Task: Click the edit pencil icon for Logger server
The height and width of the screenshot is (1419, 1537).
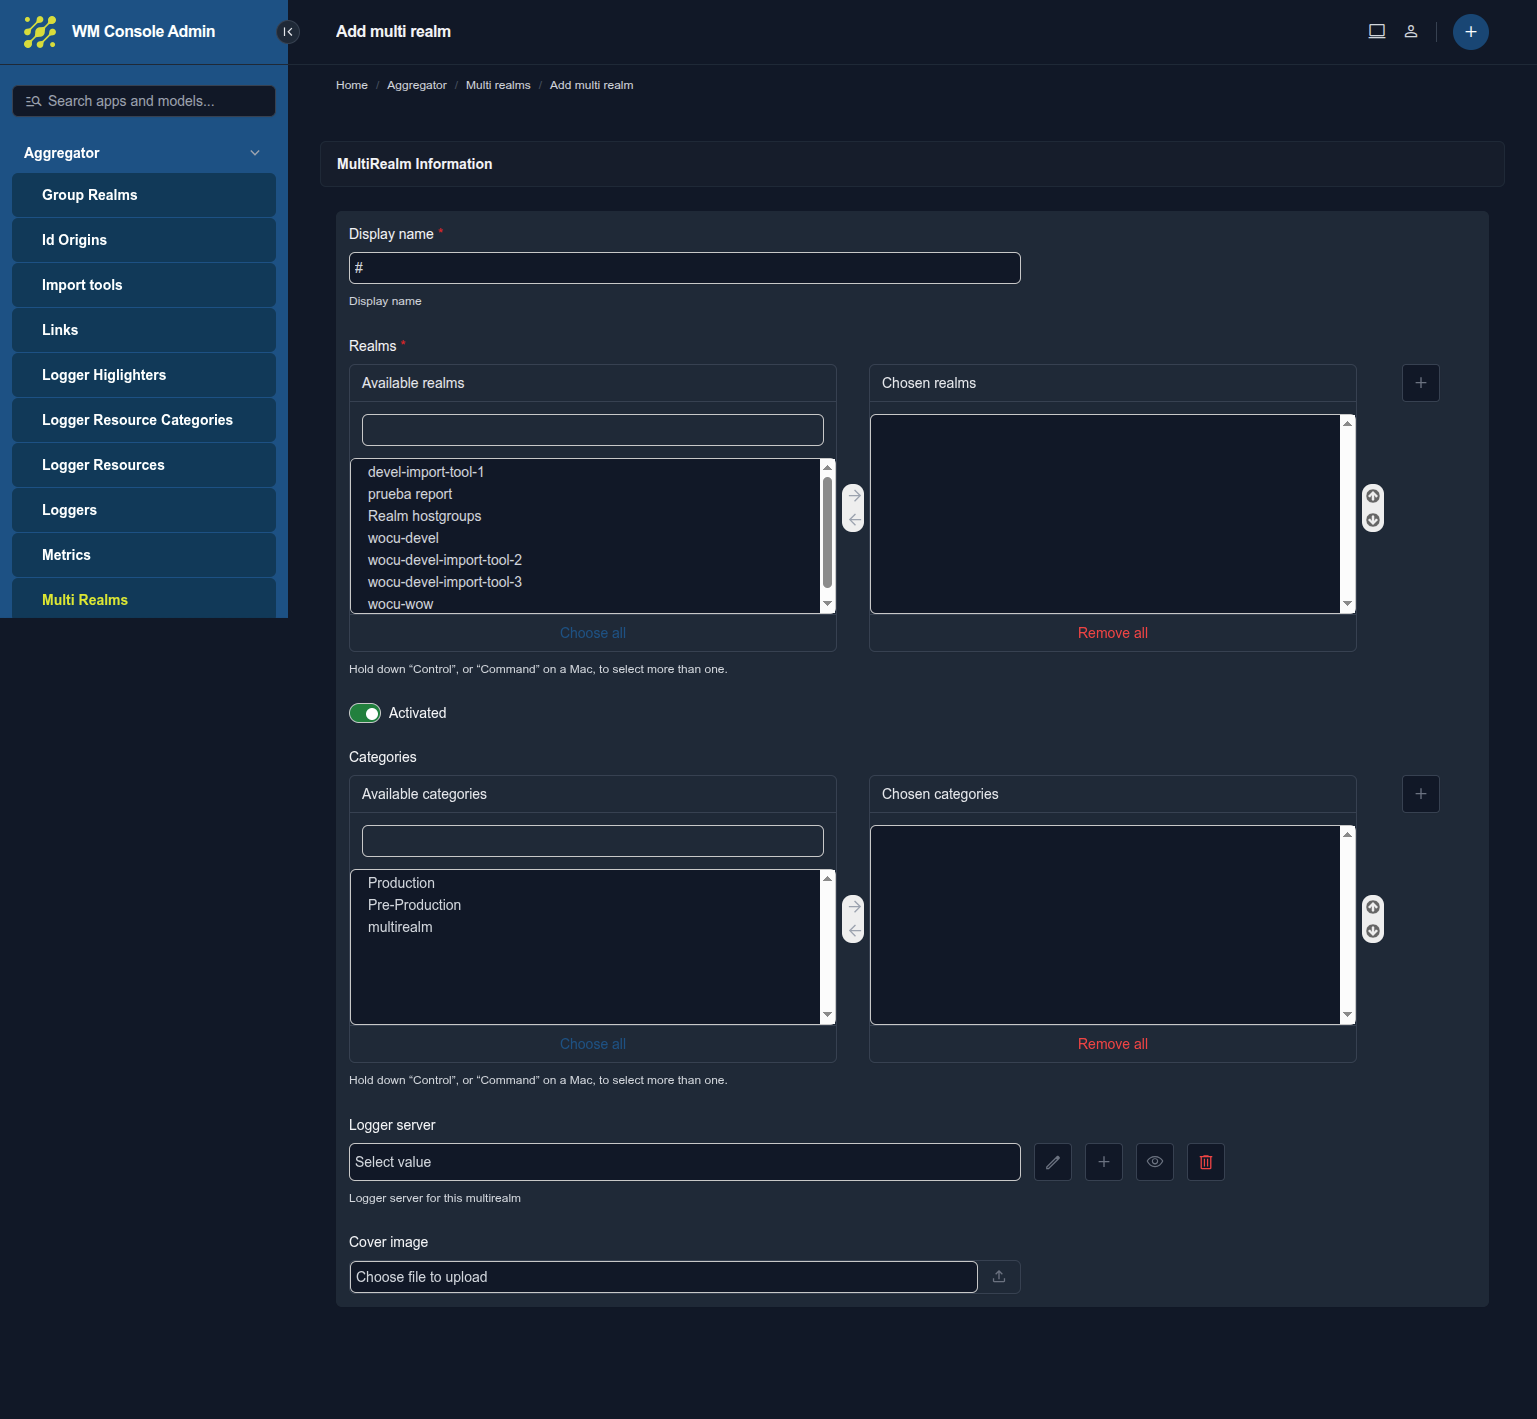Action: point(1052,1162)
